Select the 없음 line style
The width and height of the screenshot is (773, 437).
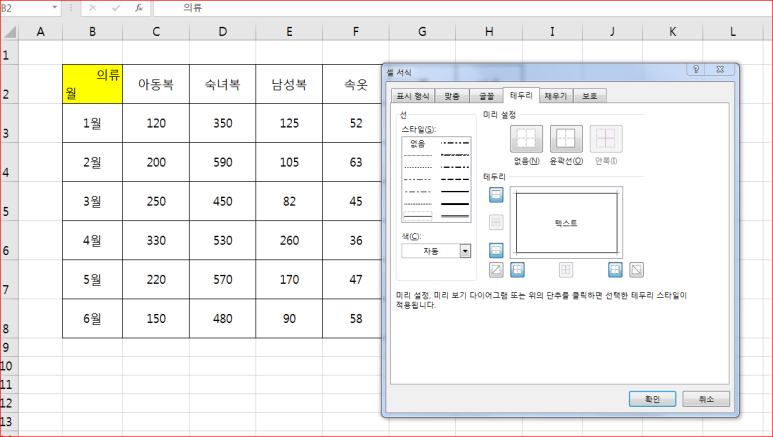(x=418, y=144)
